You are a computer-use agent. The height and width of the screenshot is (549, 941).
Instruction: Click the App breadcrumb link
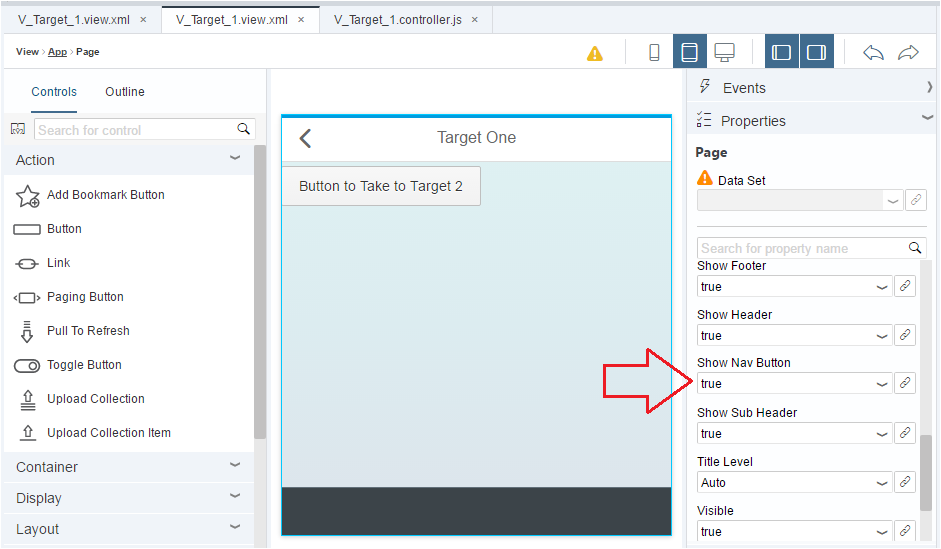[58, 52]
